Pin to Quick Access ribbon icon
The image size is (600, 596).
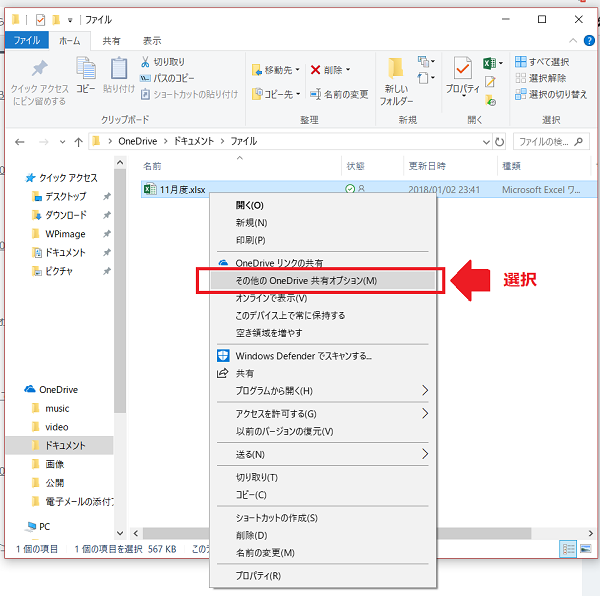[39, 68]
